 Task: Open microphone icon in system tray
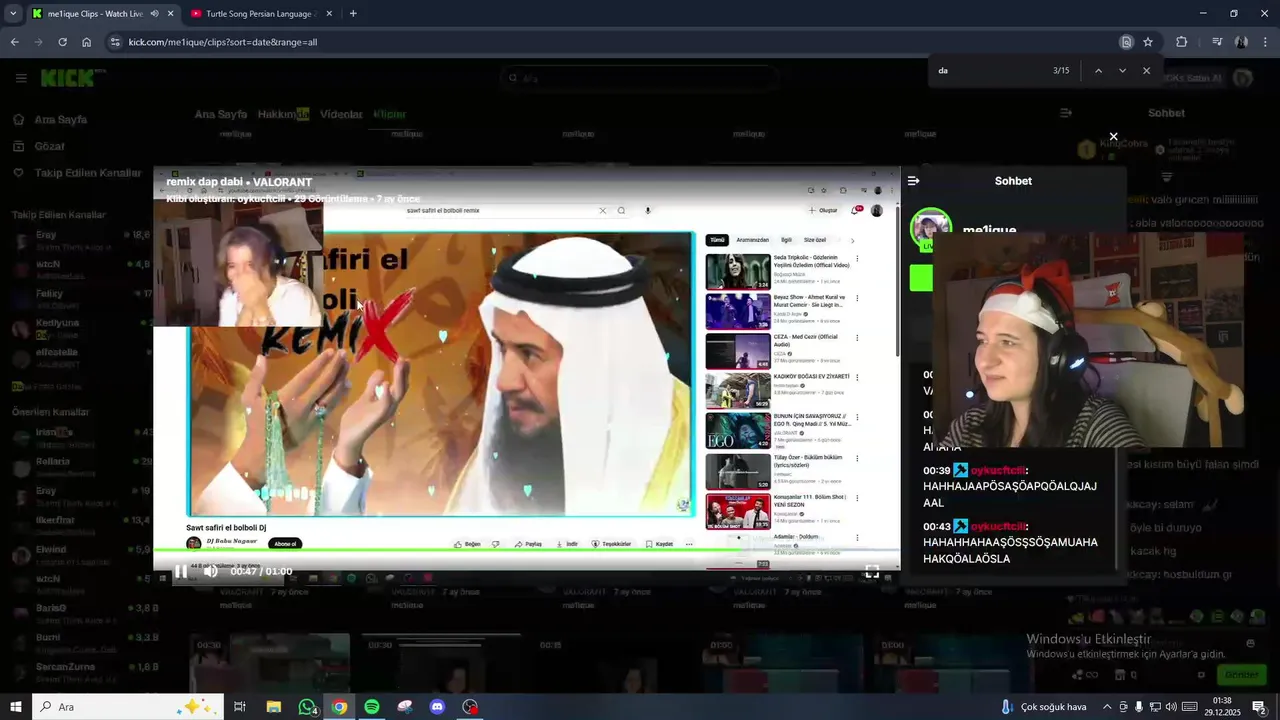[x=1139, y=707]
